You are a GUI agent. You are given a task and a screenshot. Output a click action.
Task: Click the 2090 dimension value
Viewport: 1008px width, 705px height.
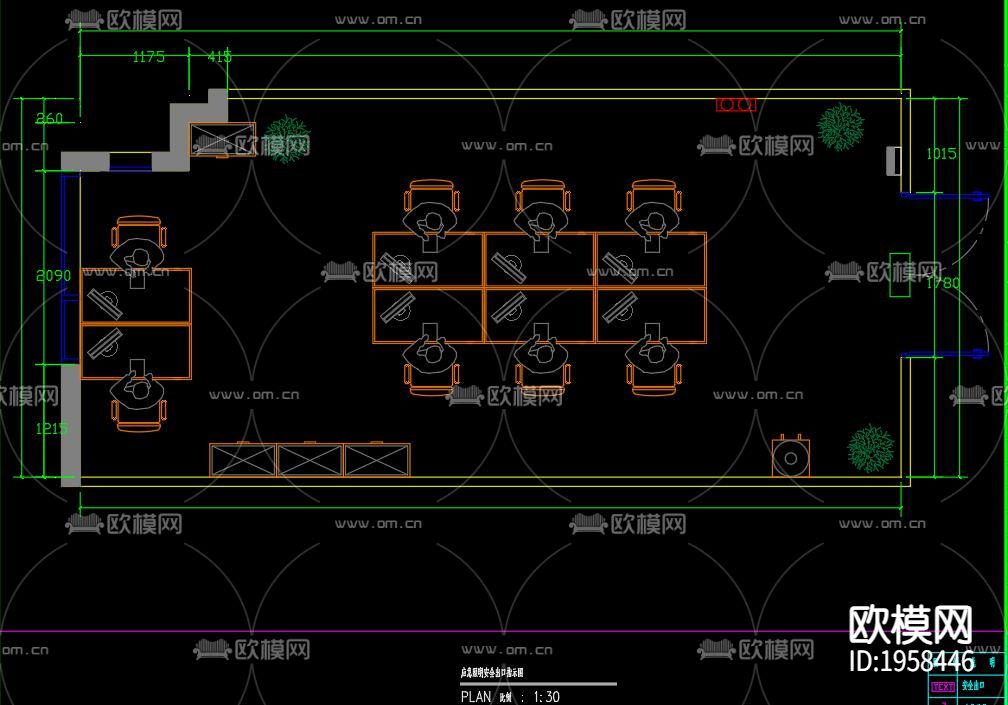pos(53,275)
